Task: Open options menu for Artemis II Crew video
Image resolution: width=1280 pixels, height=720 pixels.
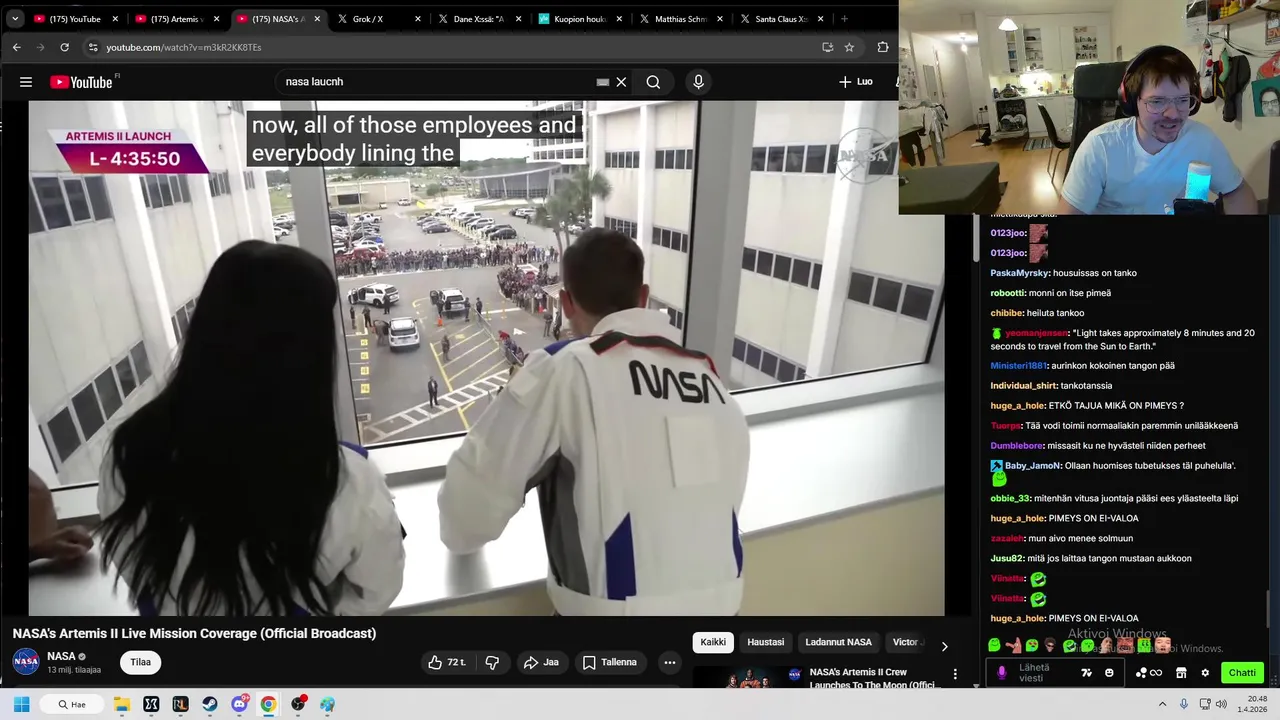Action: (x=955, y=674)
